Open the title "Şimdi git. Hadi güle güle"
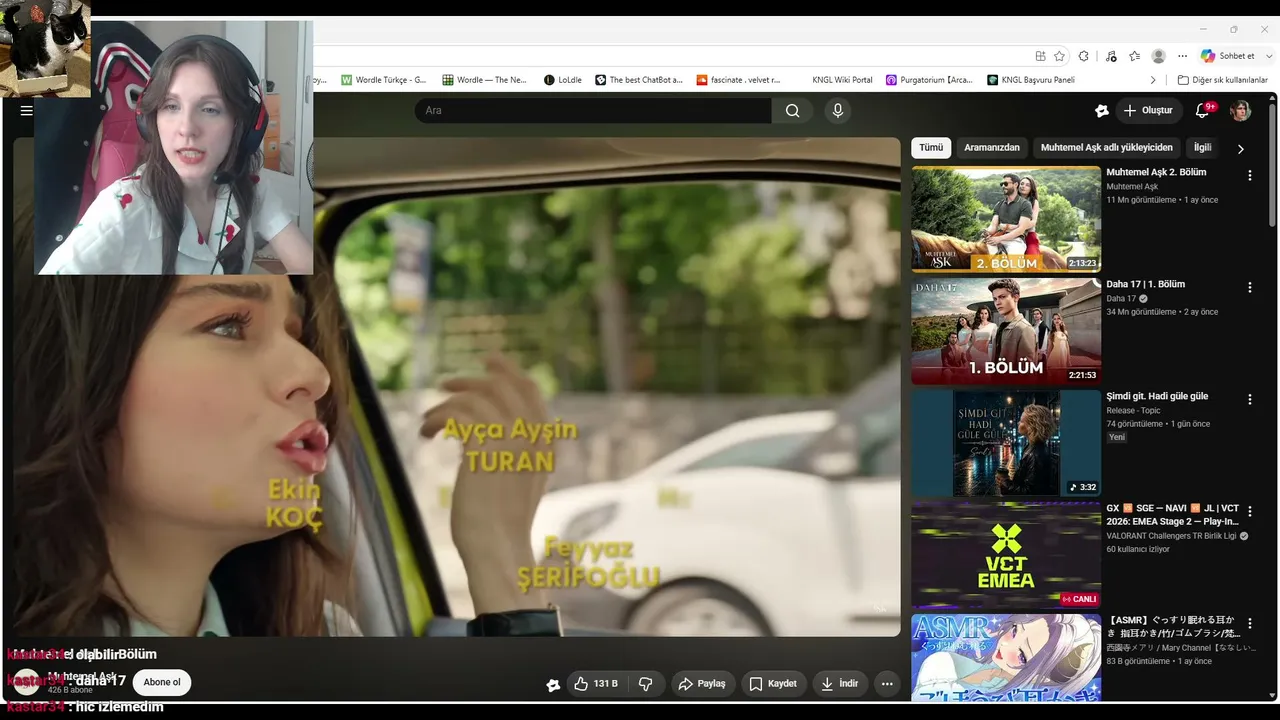This screenshot has height=720, width=1280. 1157,396
